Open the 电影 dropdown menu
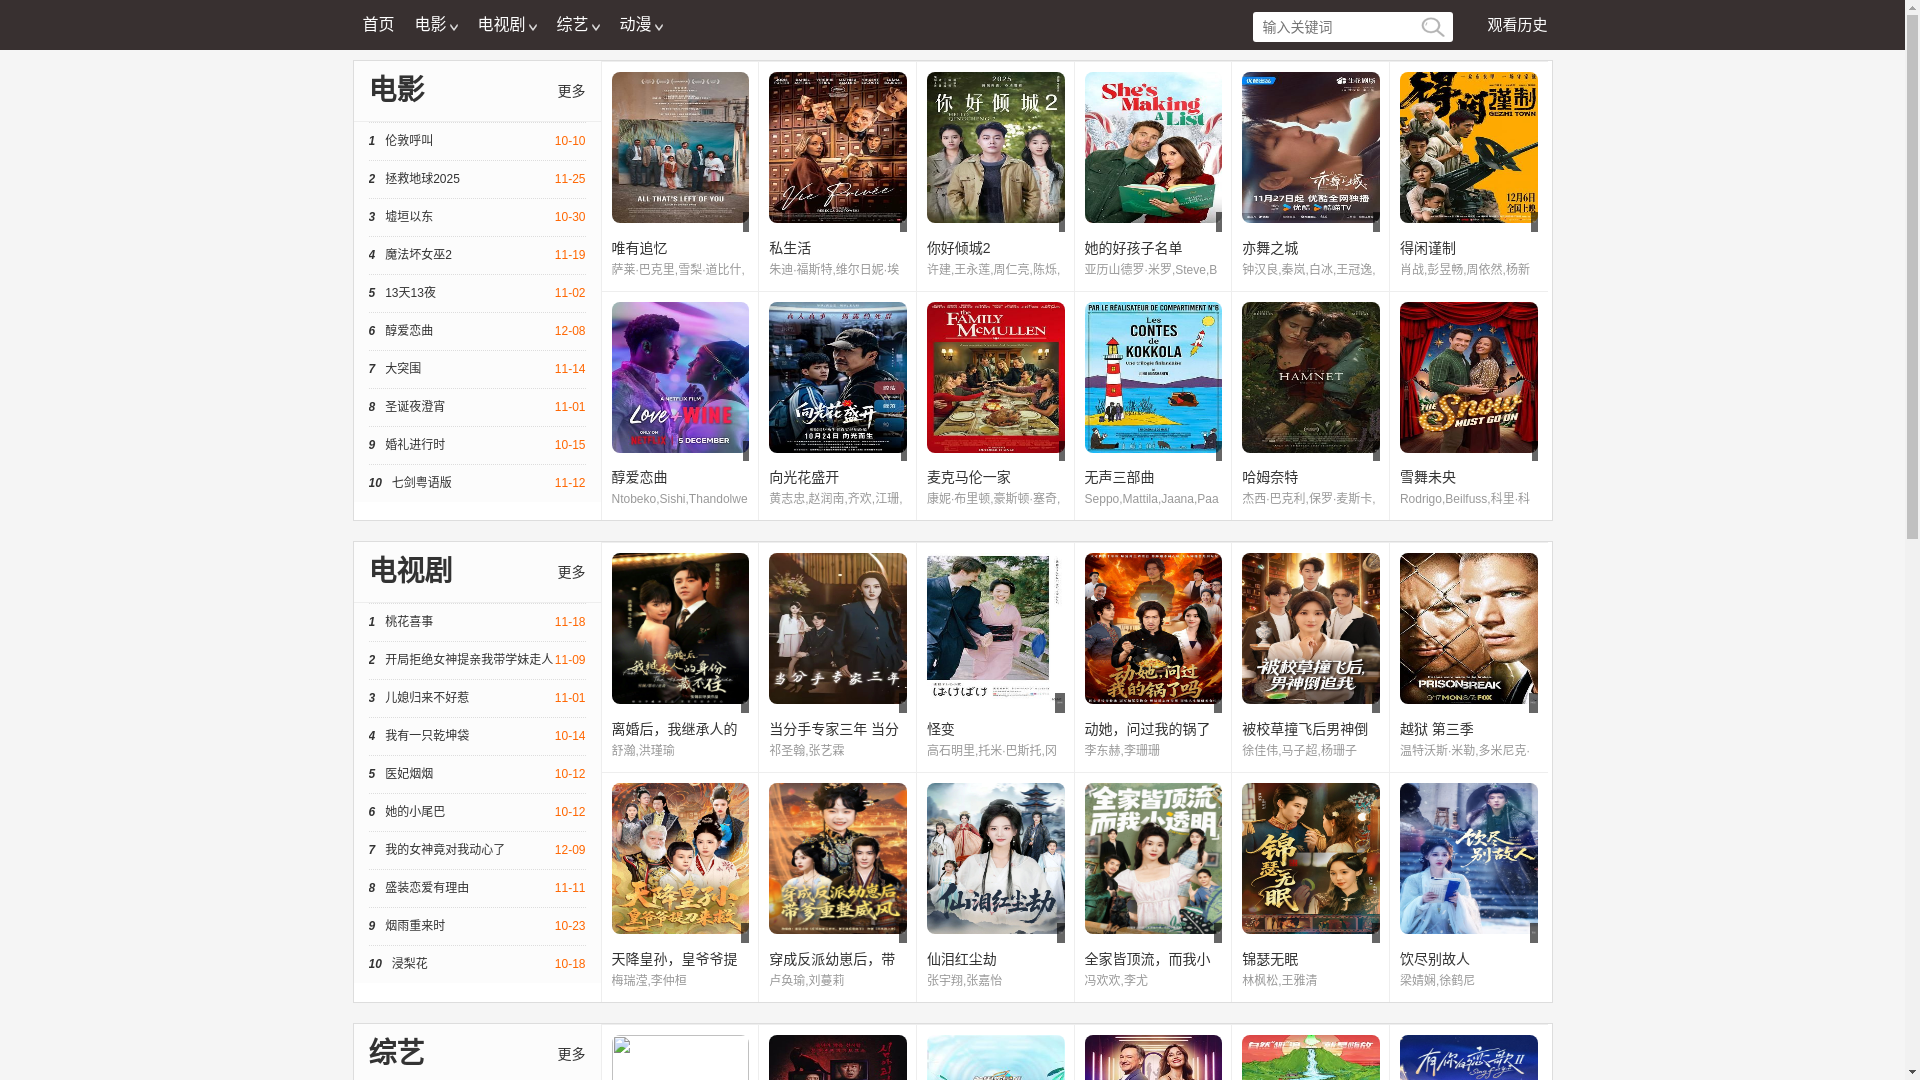1920x1080 pixels. click(x=435, y=25)
